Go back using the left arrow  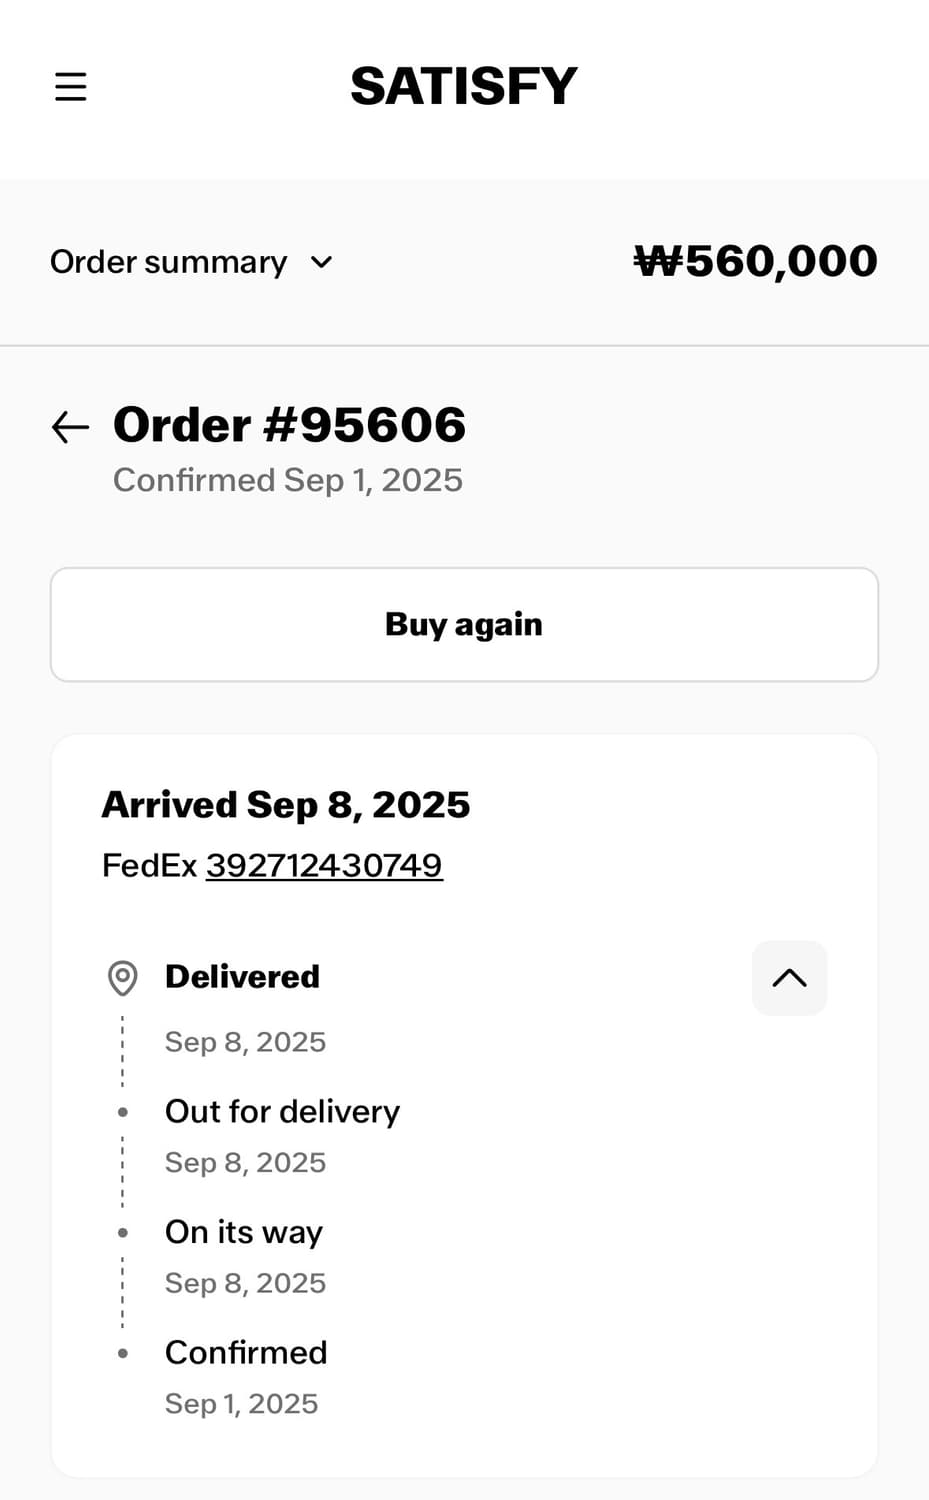(70, 427)
